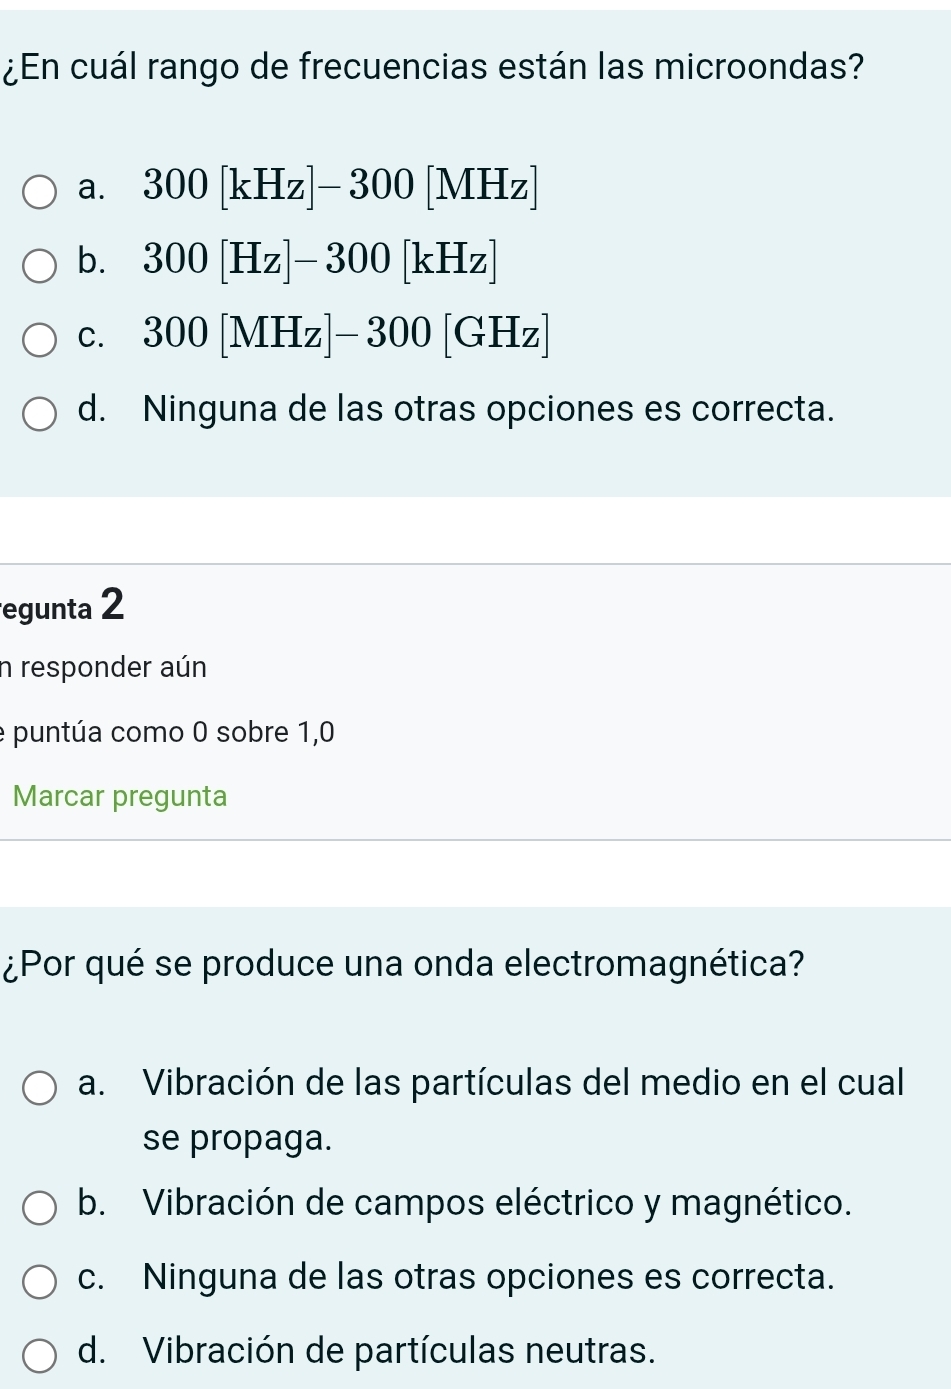This screenshot has height=1389, width=951.
Task: Click the 'Marcar pregunta' link
Action: [x=120, y=796]
